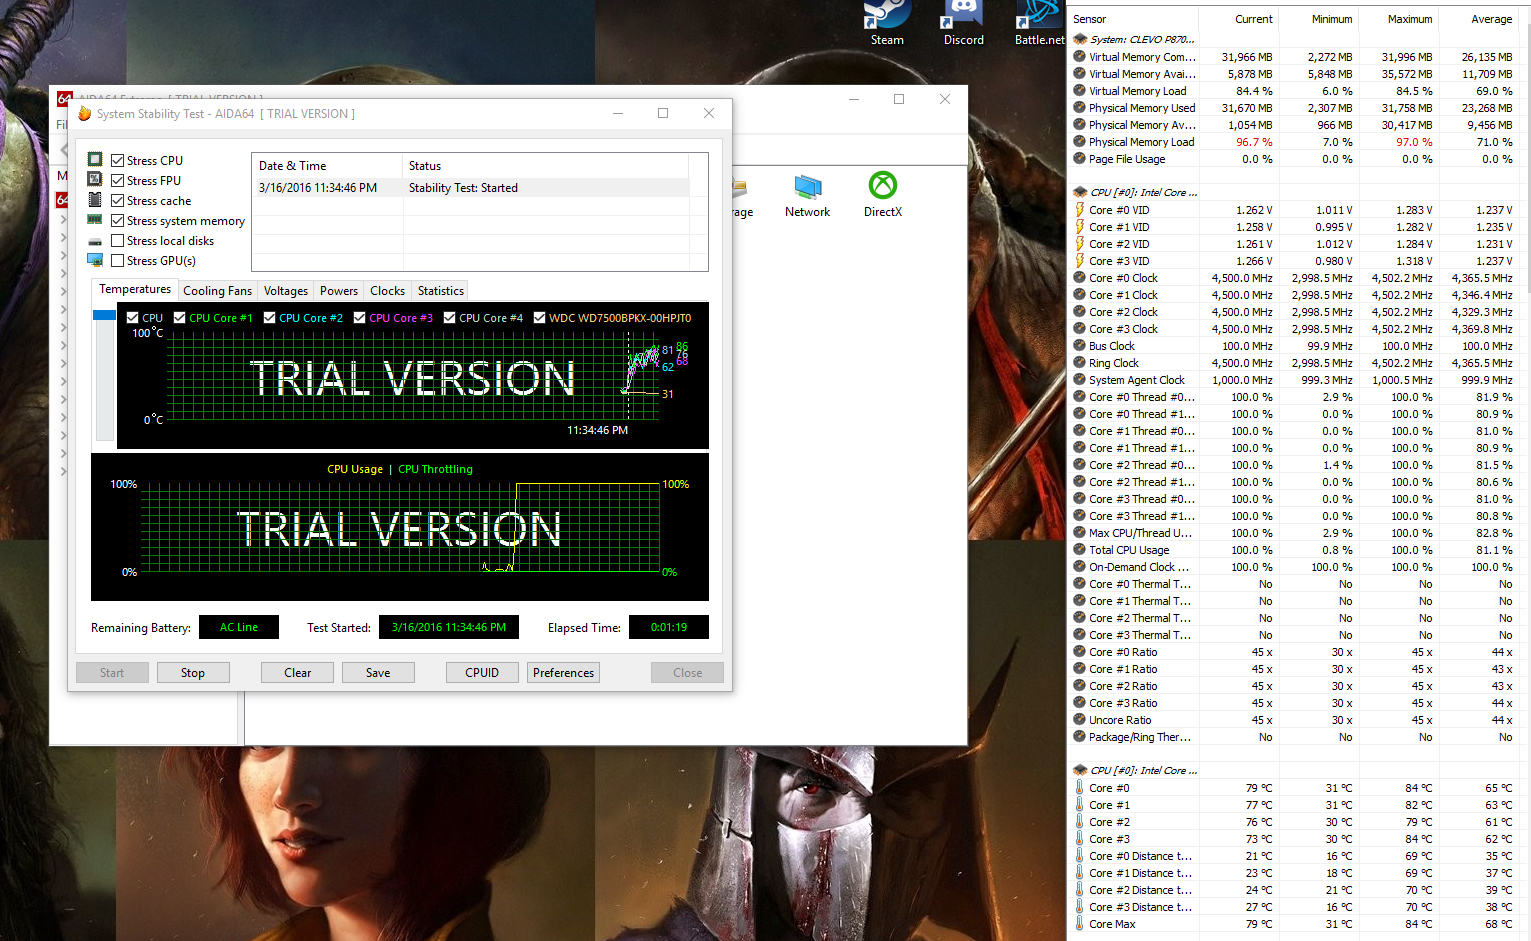Image resolution: width=1531 pixels, height=941 pixels.
Task: Switch to the Temperatures tab
Action: (x=135, y=289)
